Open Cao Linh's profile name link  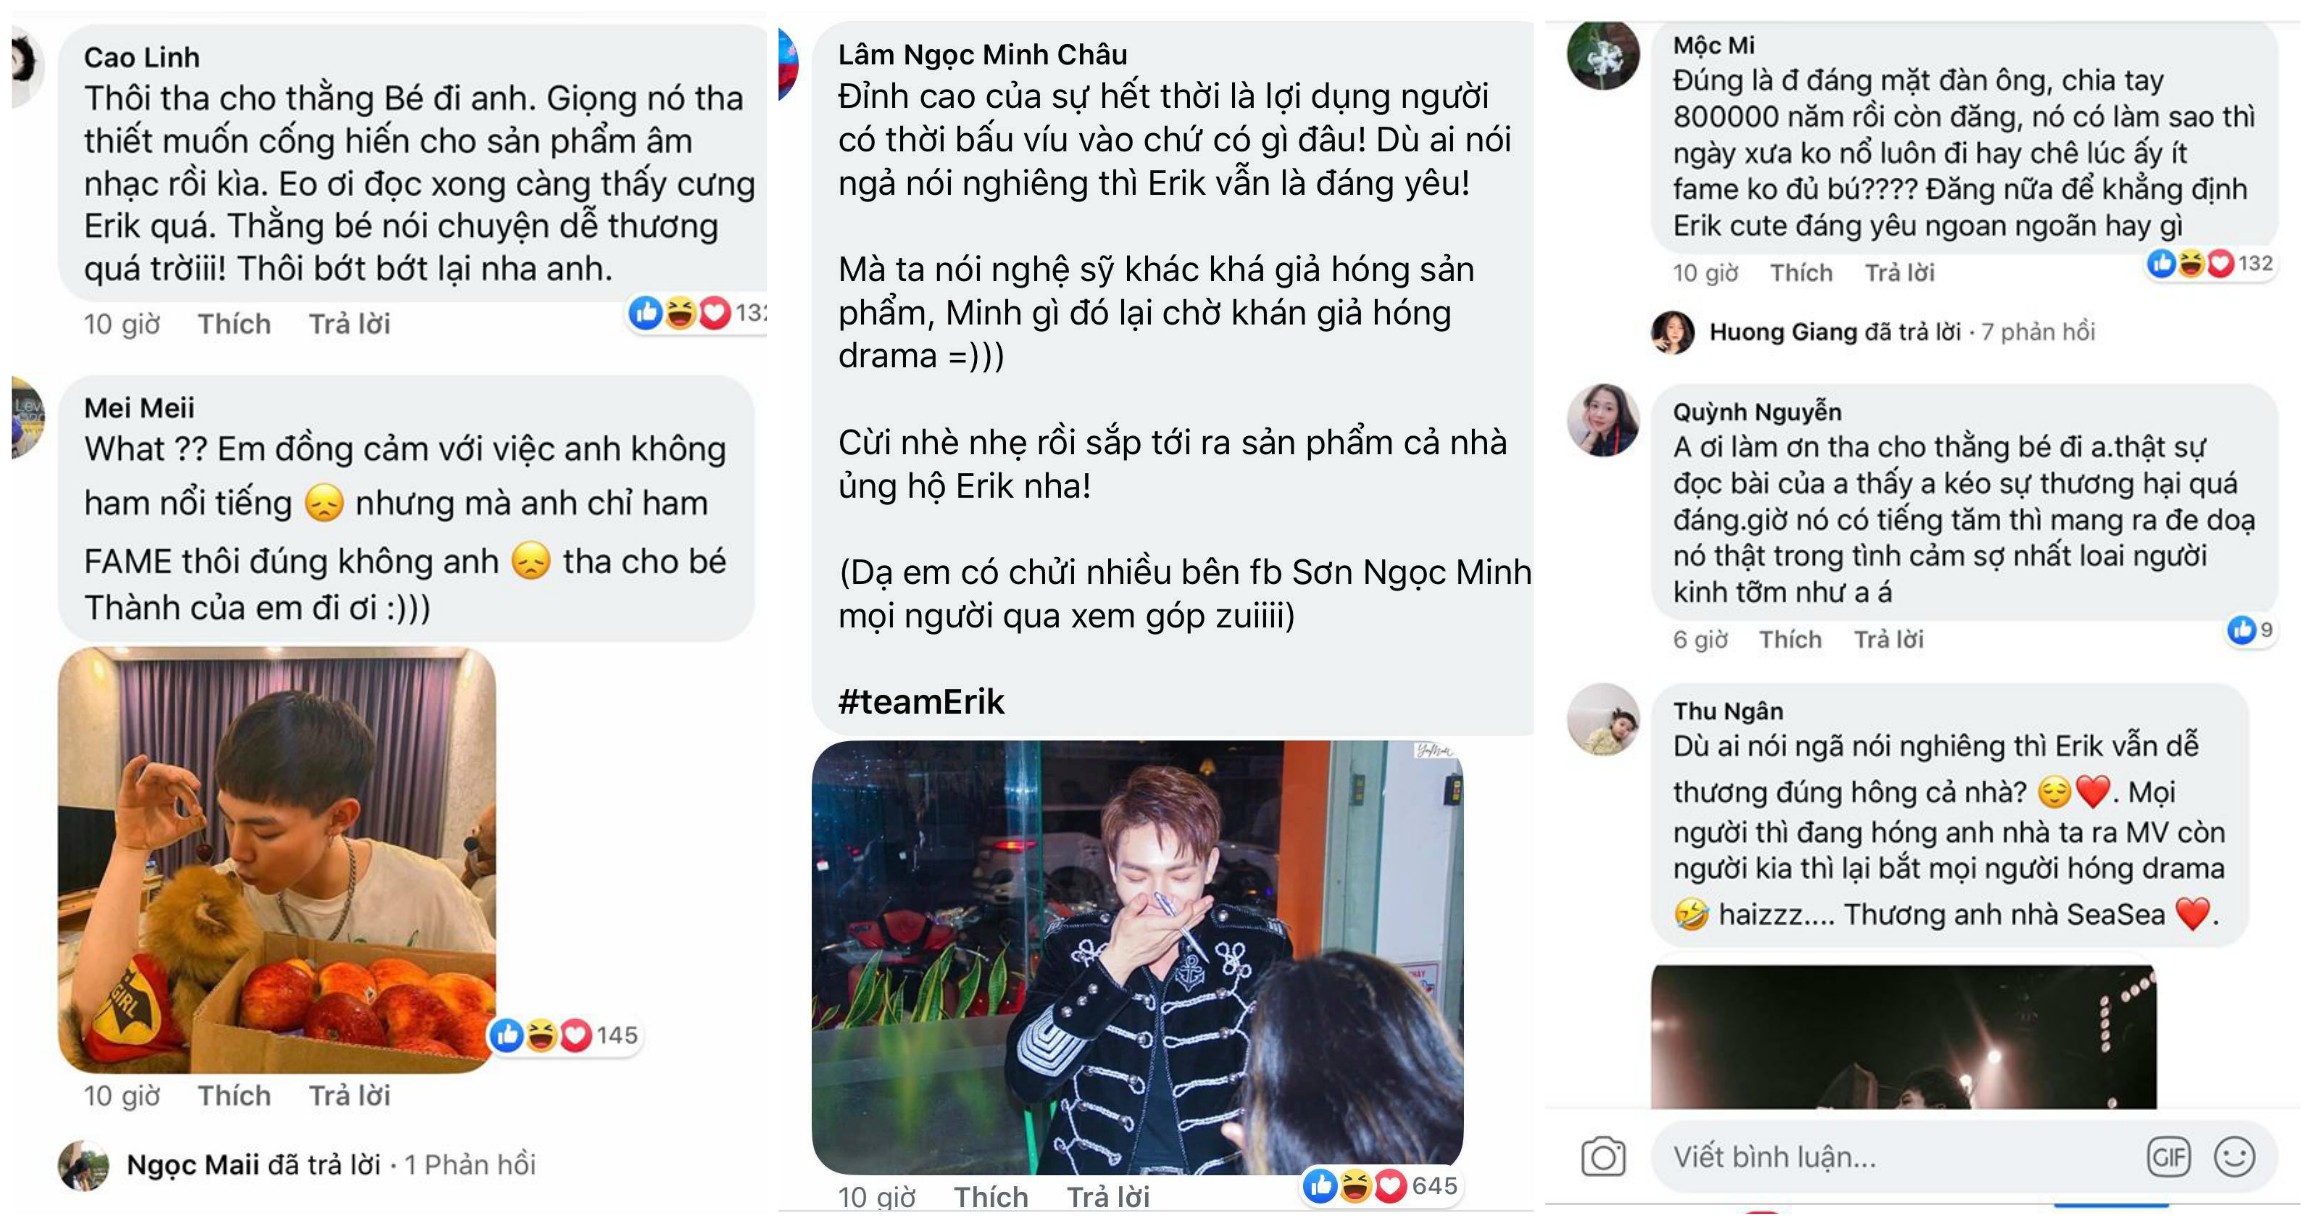click(x=142, y=57)
